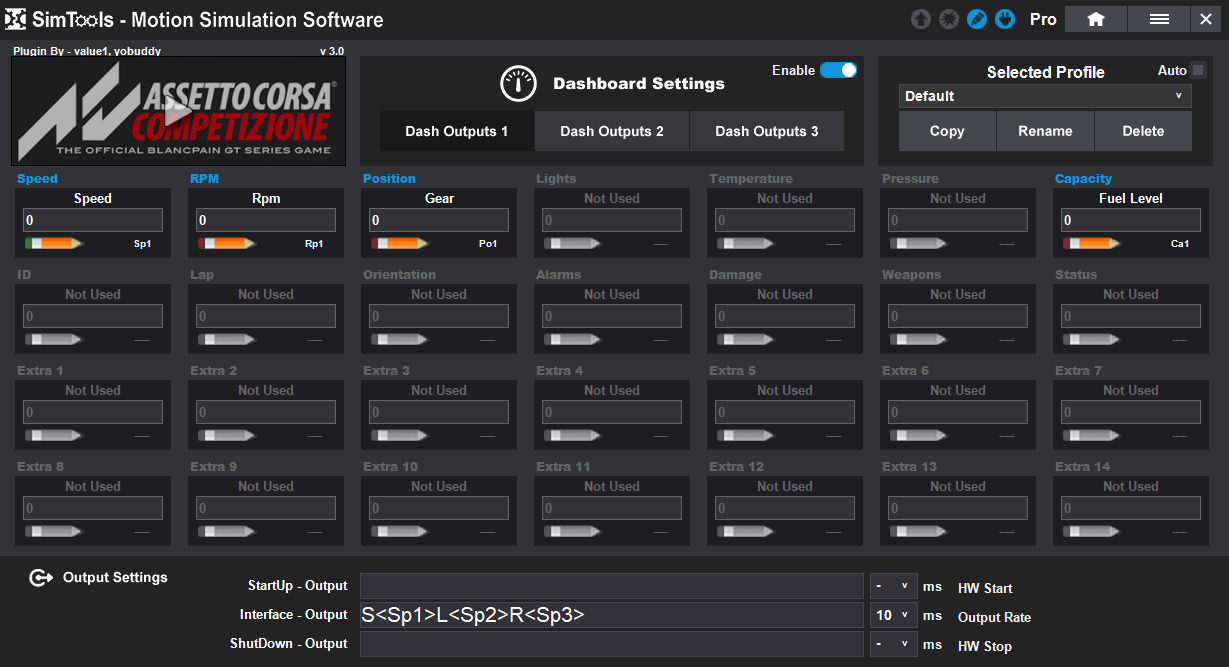Click the Rename profile button
The image size is (1229, 667).
[x=1045, y=131]
